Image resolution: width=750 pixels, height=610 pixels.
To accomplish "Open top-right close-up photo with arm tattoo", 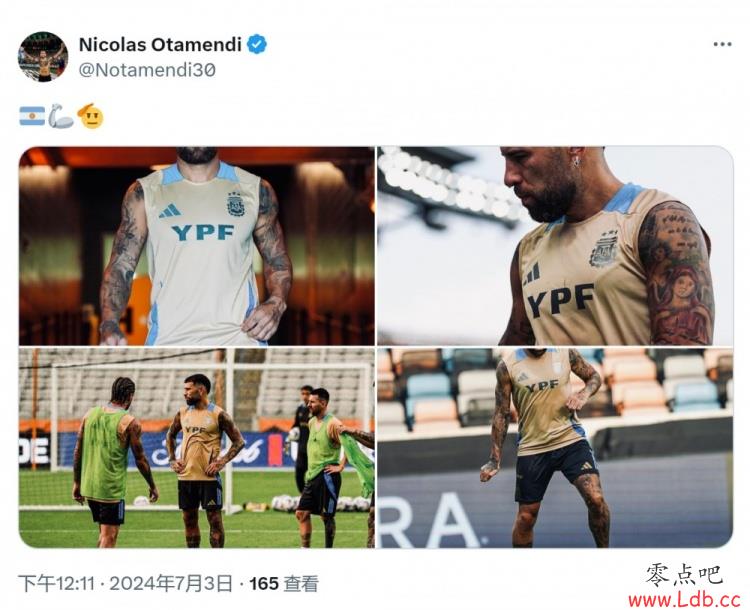I will pos(555,246).
